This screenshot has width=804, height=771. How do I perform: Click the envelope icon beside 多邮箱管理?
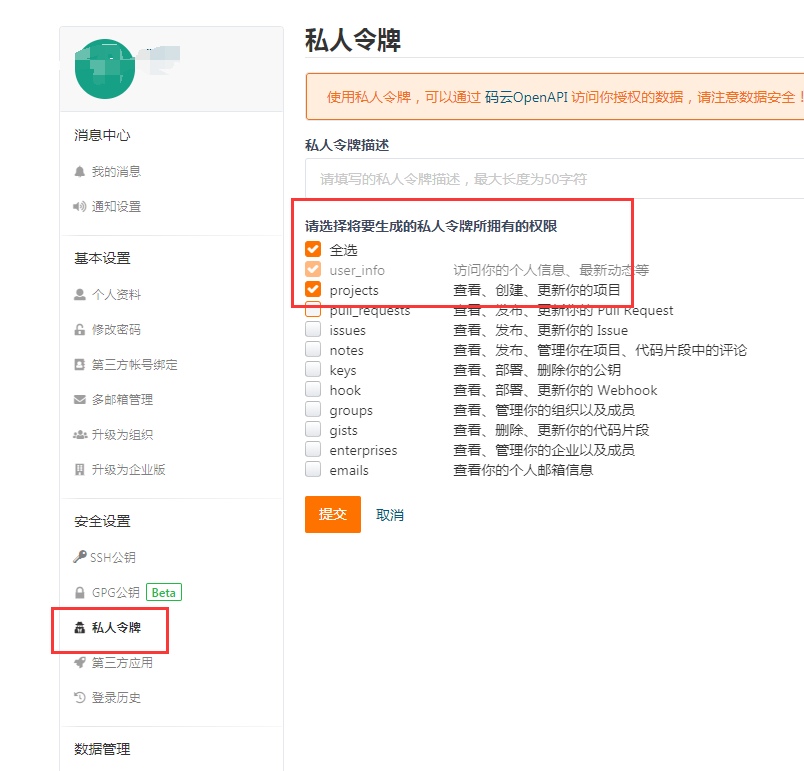click(79, 399)
